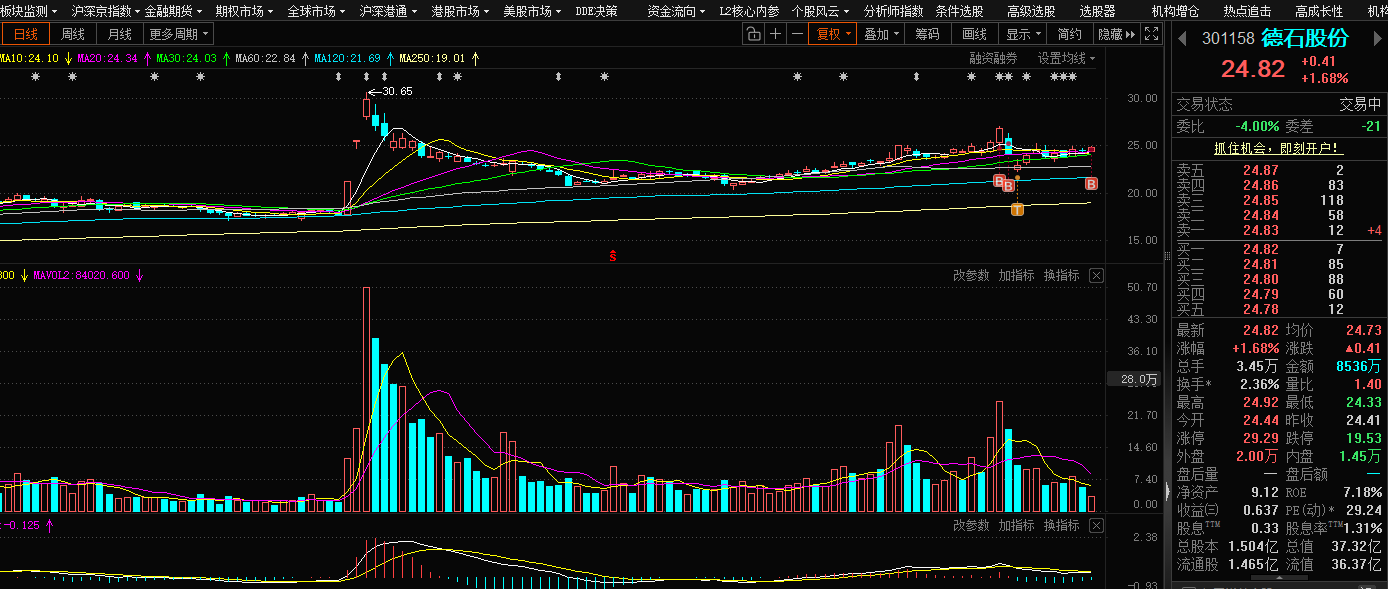Viewport: 1388px width, 589px height.
Task: Click the minus zoom-out icon
Action: coord(796,34)
